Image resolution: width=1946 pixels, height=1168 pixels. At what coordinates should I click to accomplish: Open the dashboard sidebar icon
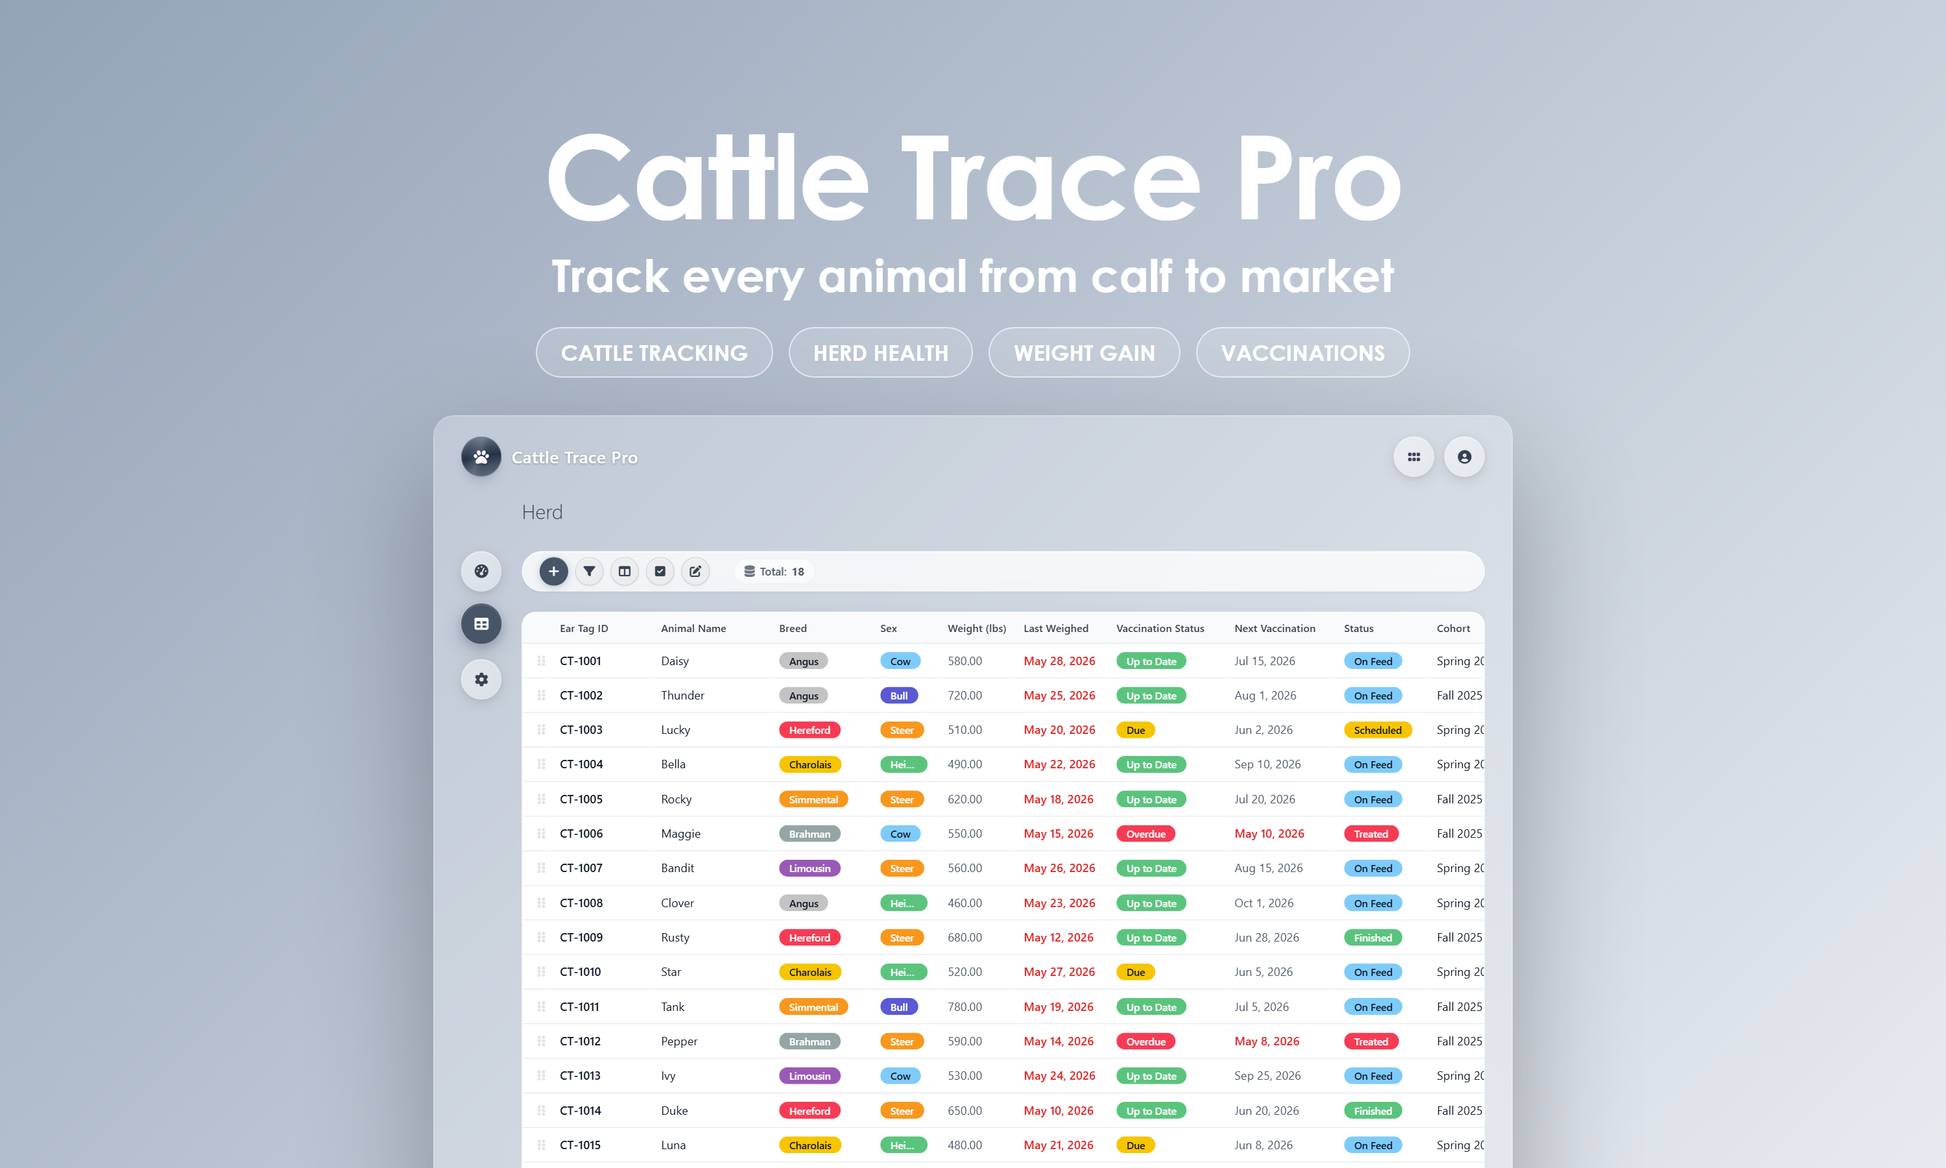[x=481, y=571]
